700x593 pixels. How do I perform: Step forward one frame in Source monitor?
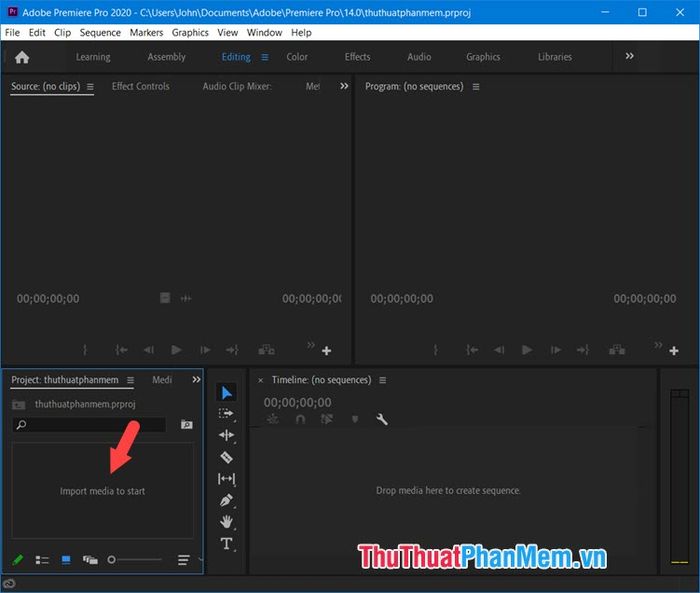pos(205,350)
